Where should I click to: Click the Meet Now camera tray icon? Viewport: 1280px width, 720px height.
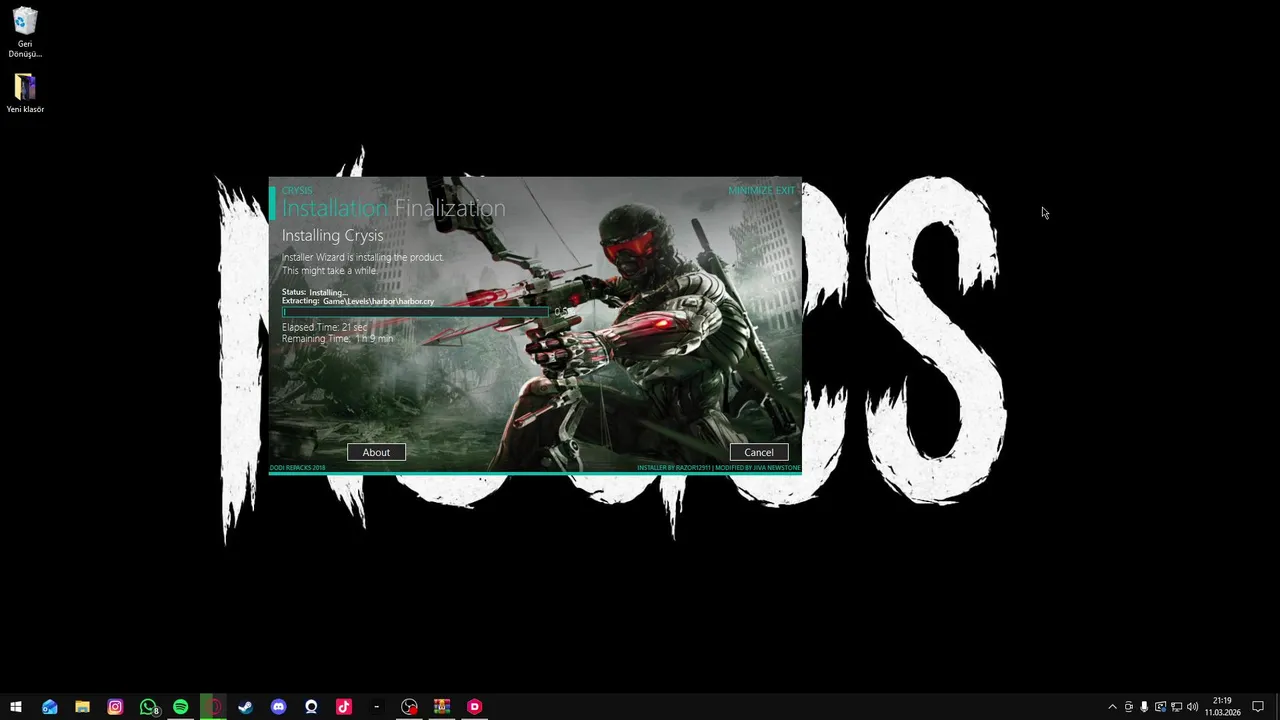coord(1128,707)
